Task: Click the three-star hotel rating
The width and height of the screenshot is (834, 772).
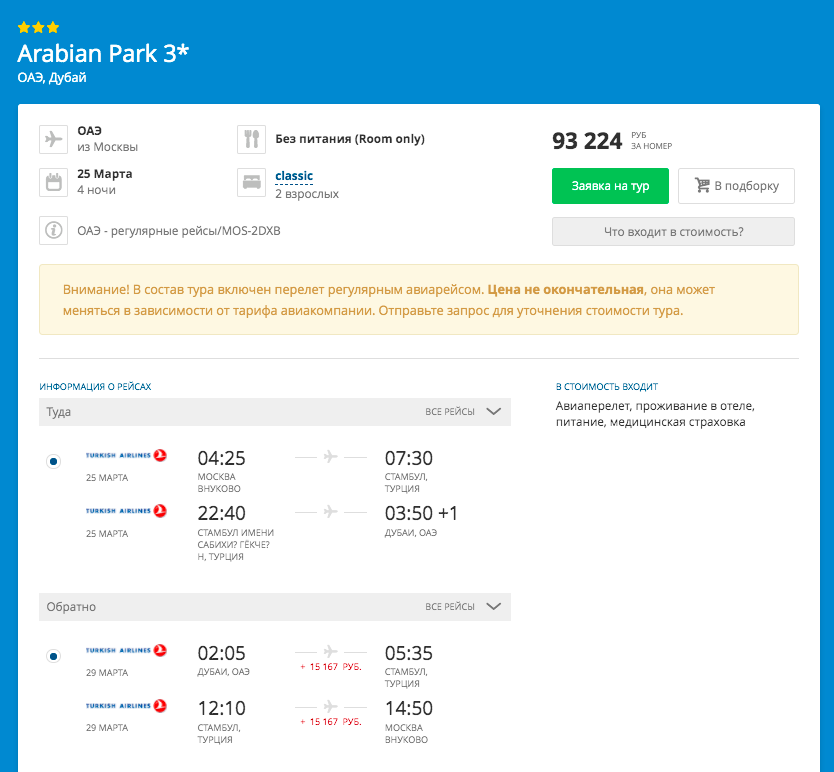Action: click(38, 28)
